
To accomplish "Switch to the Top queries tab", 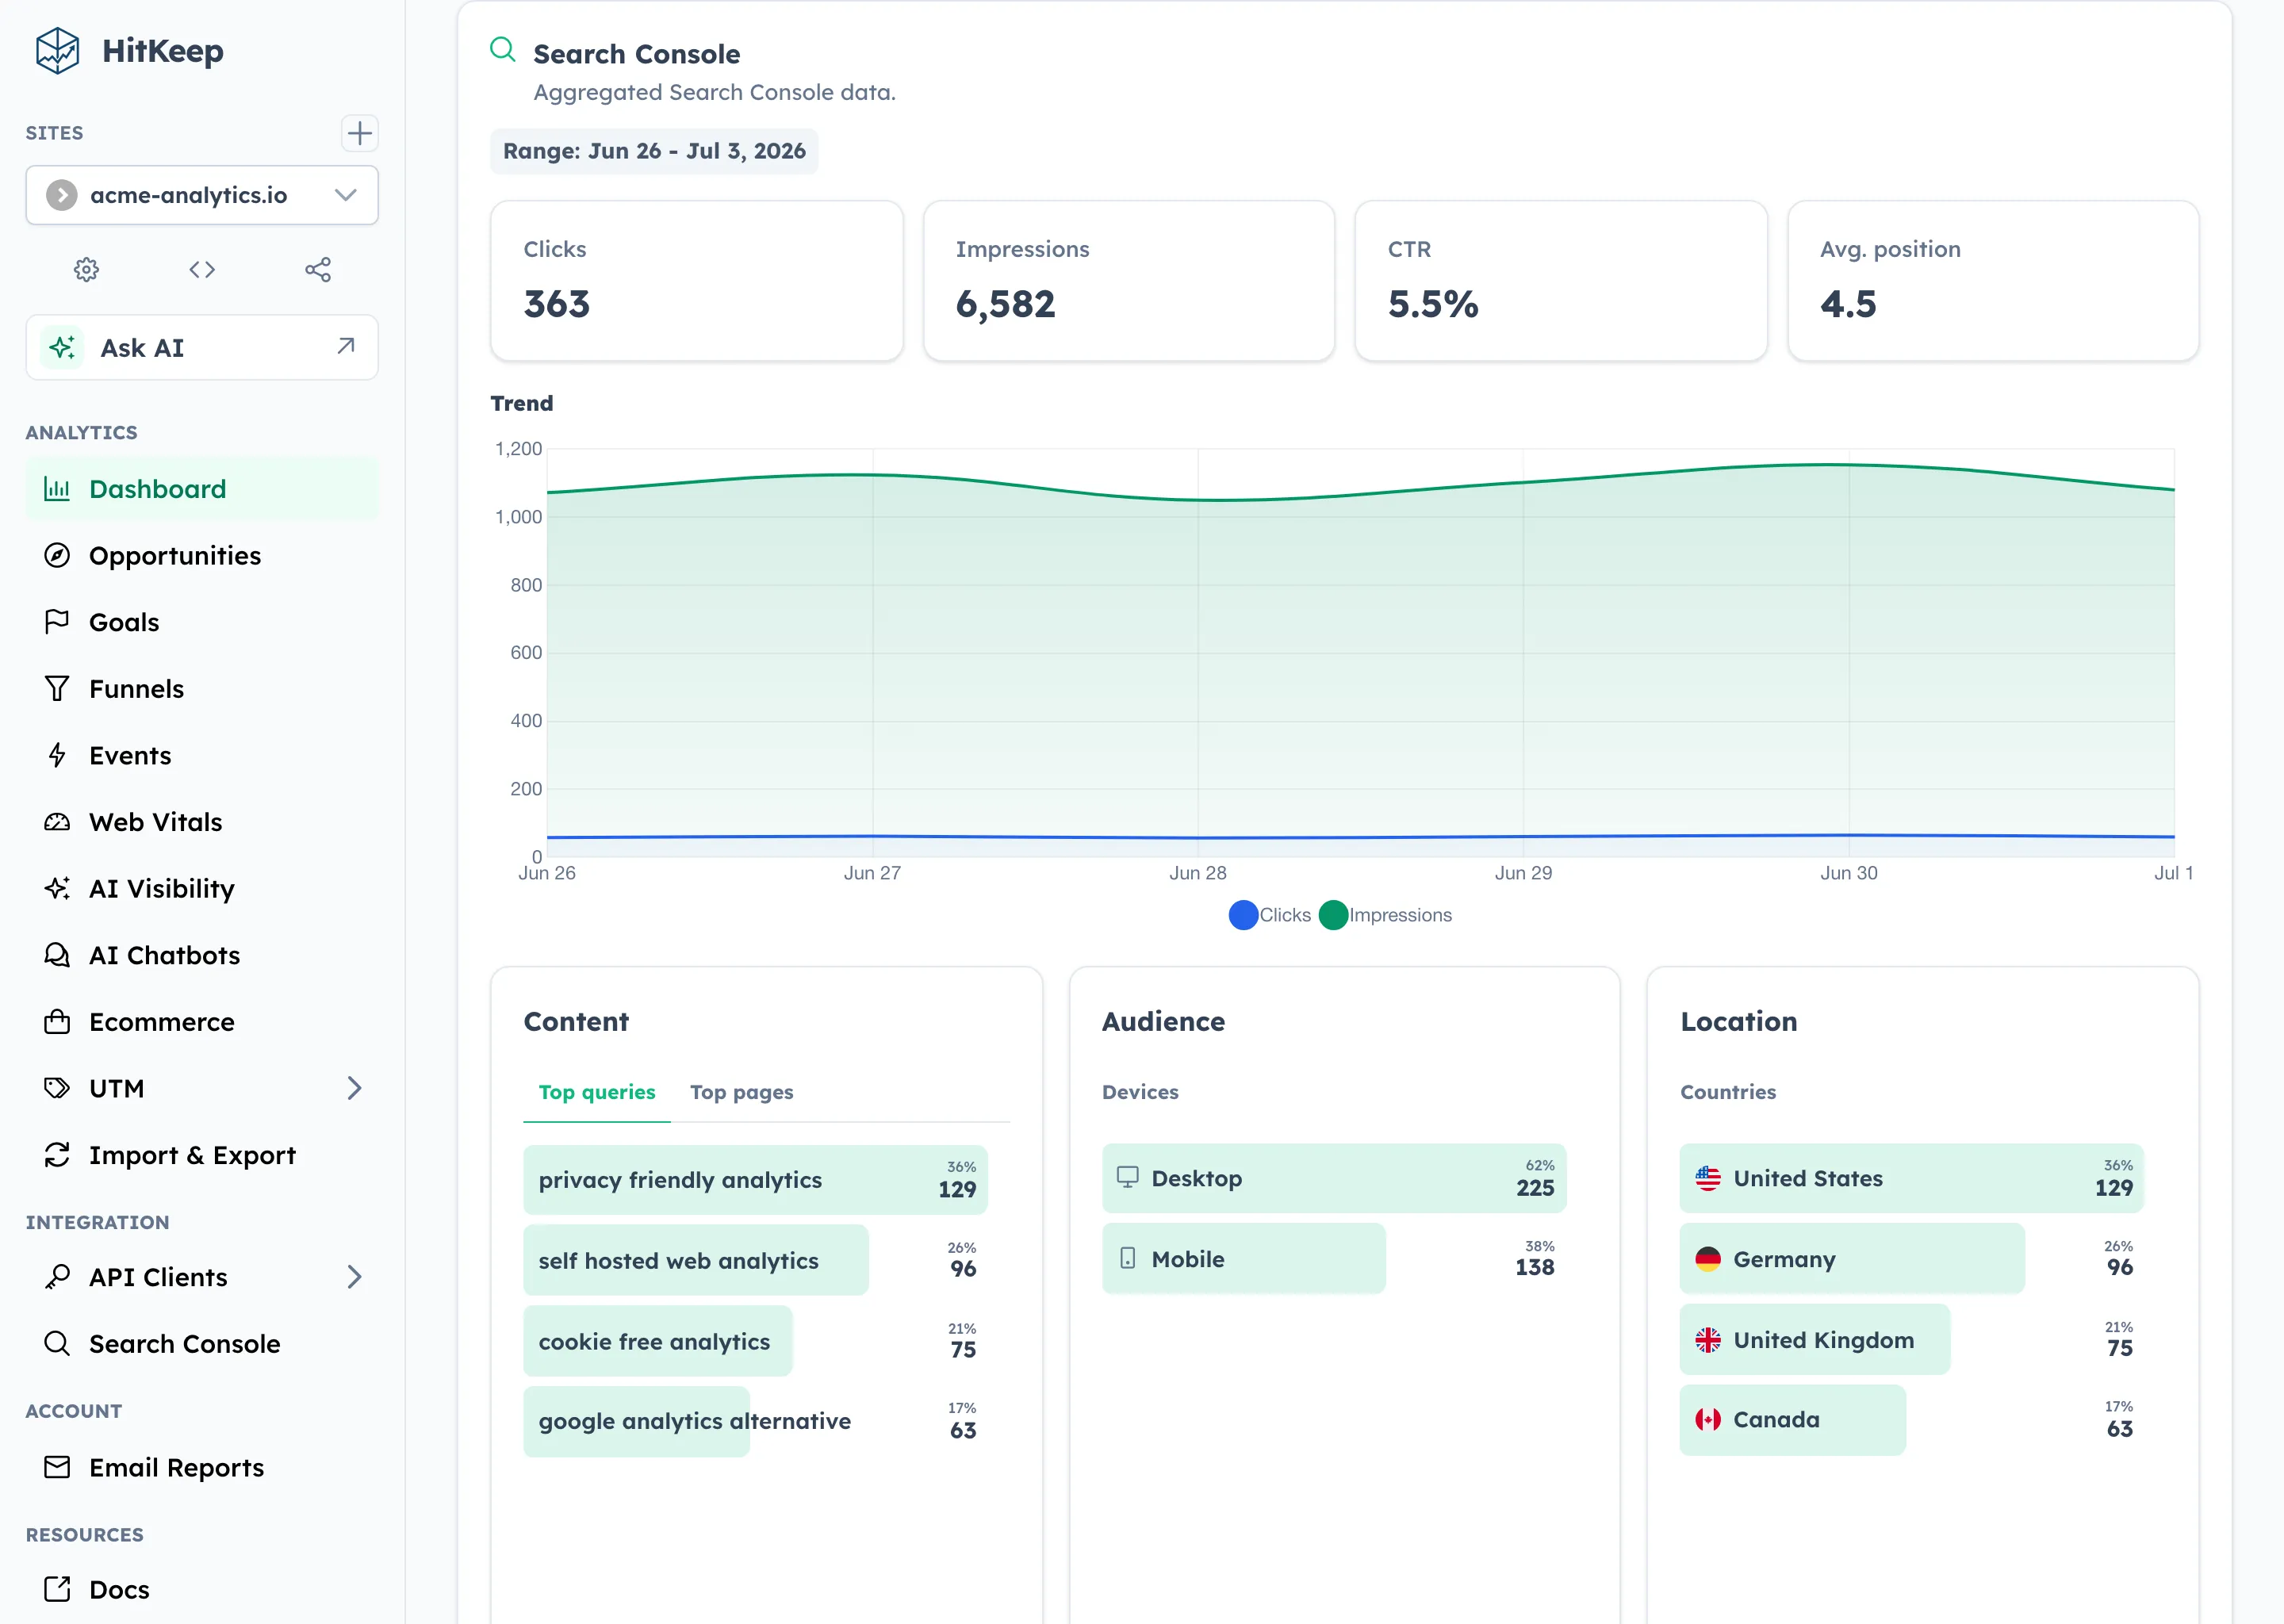I will click(x=597, y=1092).
